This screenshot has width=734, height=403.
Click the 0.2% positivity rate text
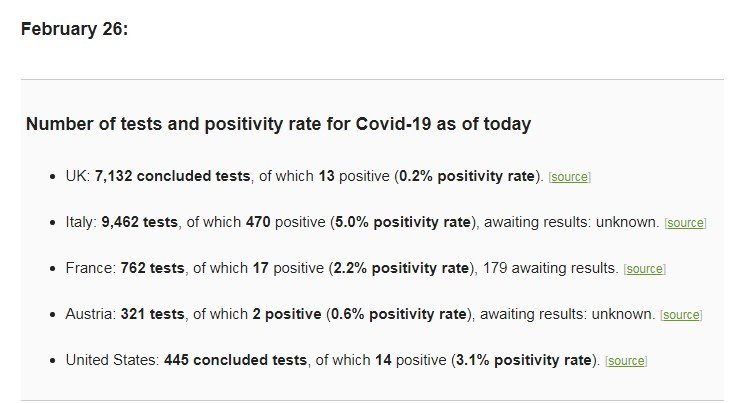[467, 176]
